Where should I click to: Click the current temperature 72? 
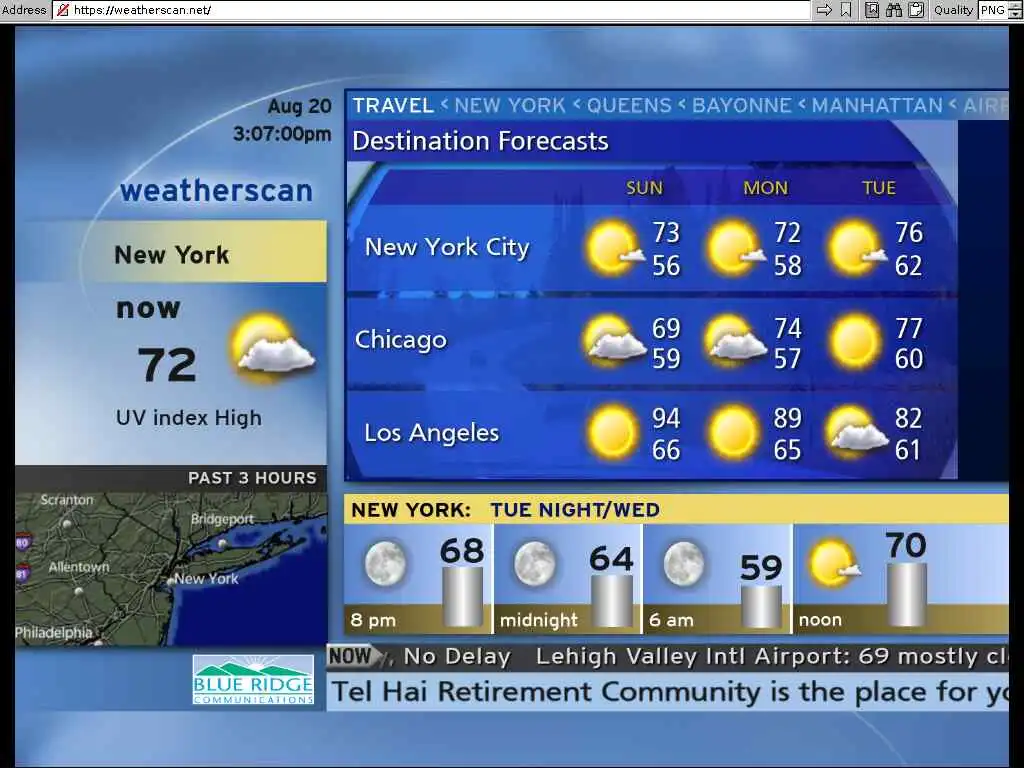(167, 364)
